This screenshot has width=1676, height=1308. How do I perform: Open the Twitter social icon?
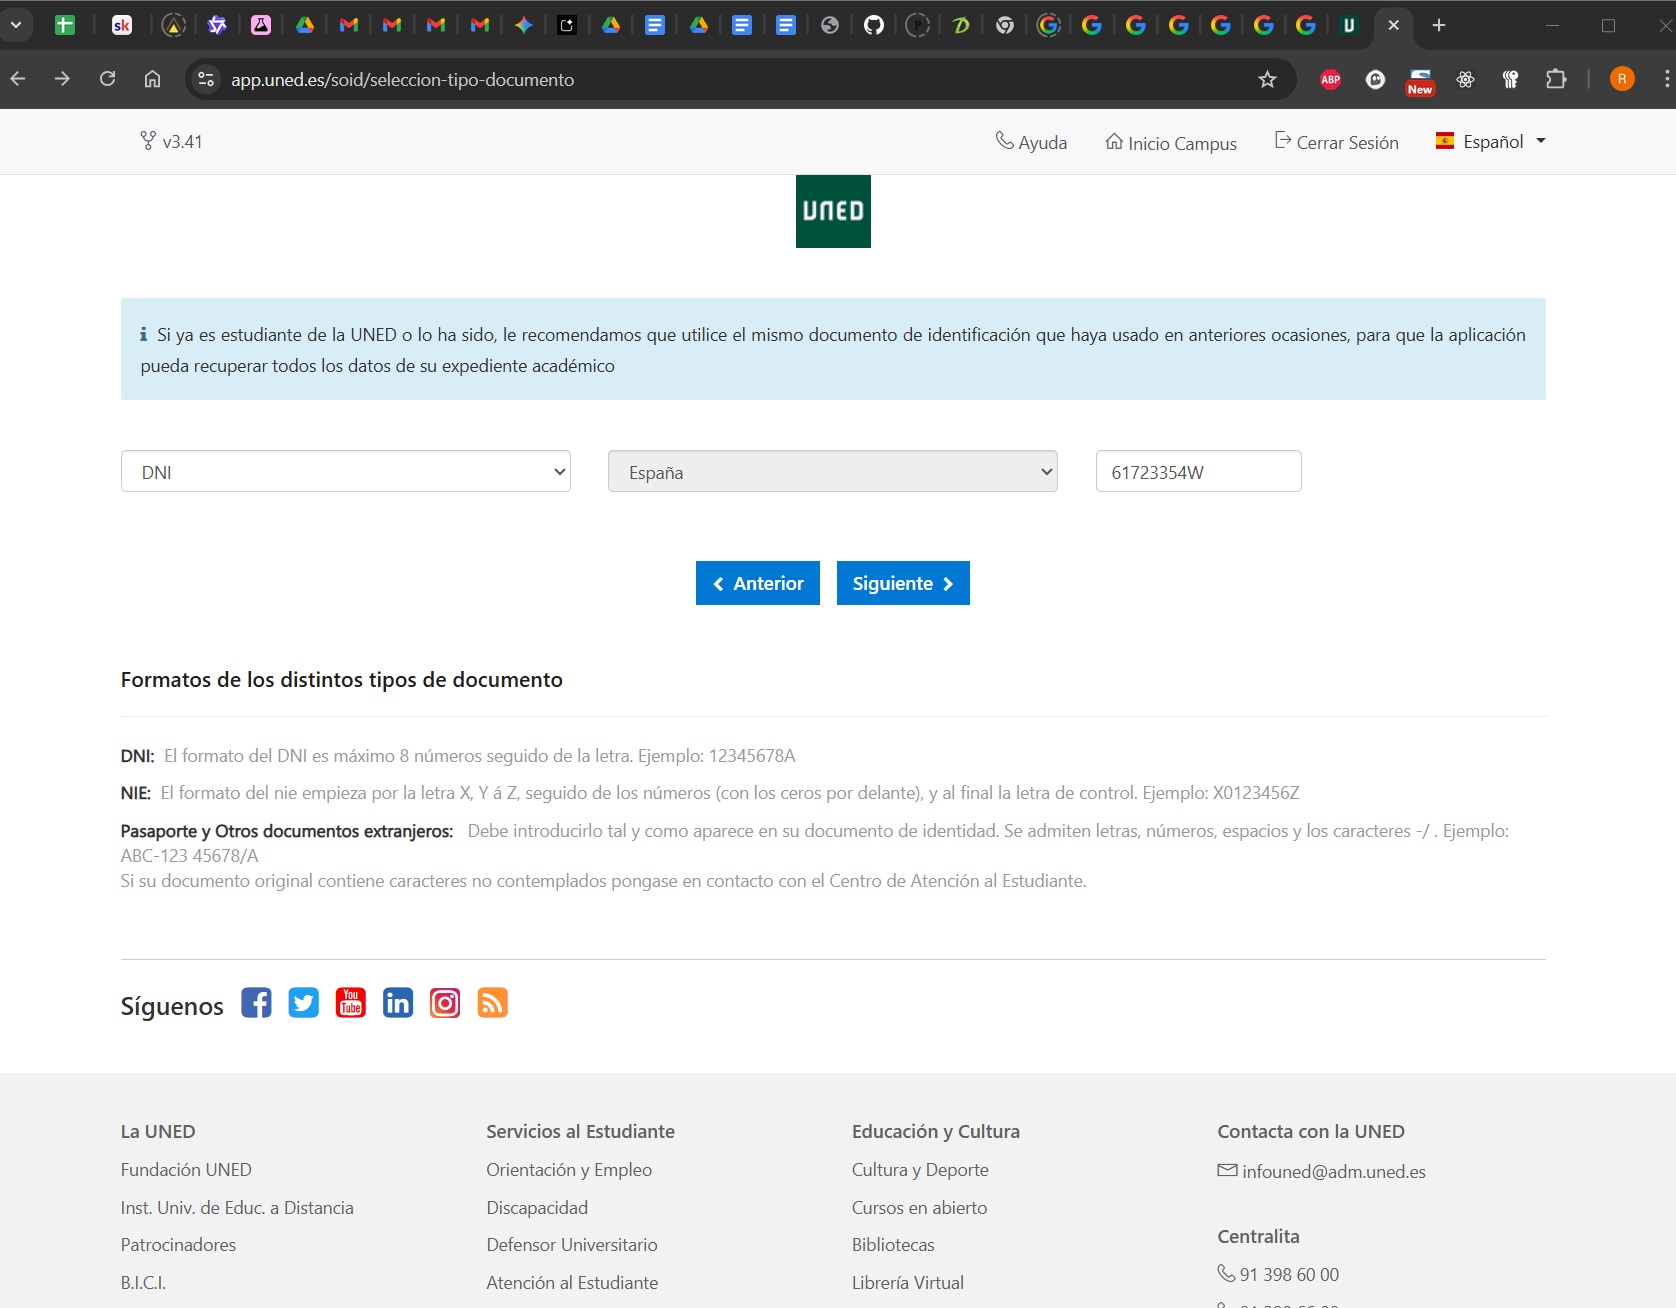point(303,1003)
